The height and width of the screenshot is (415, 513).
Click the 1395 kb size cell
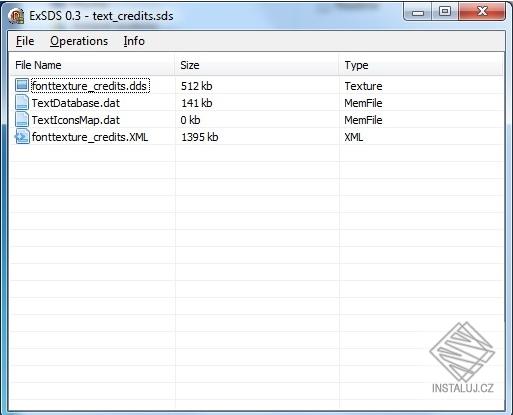(x=200, y=137)
